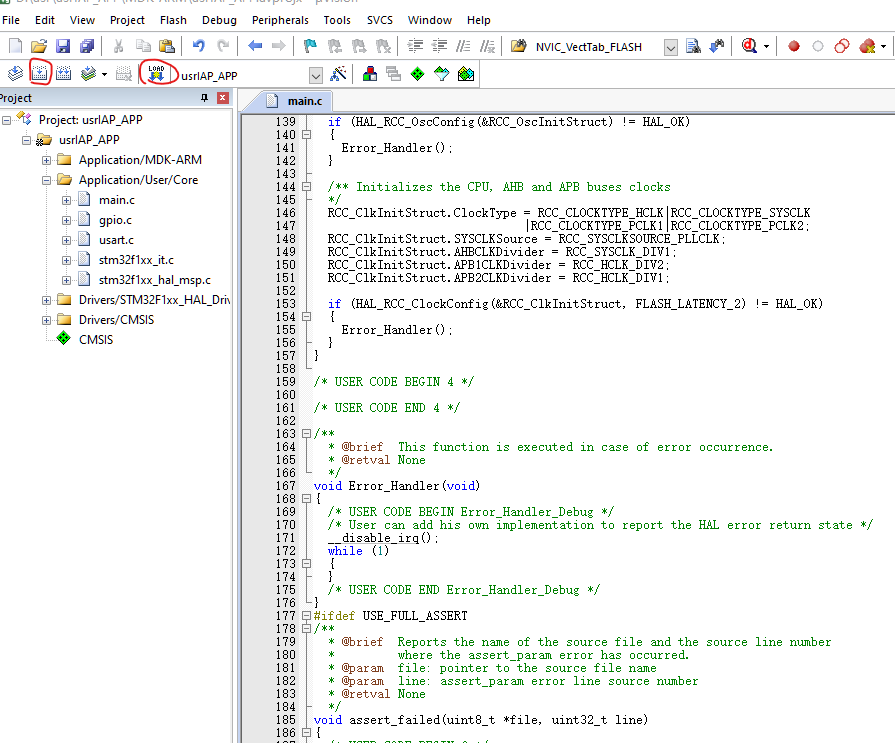Collapse Application/User/Core folder

pos(46,180)
